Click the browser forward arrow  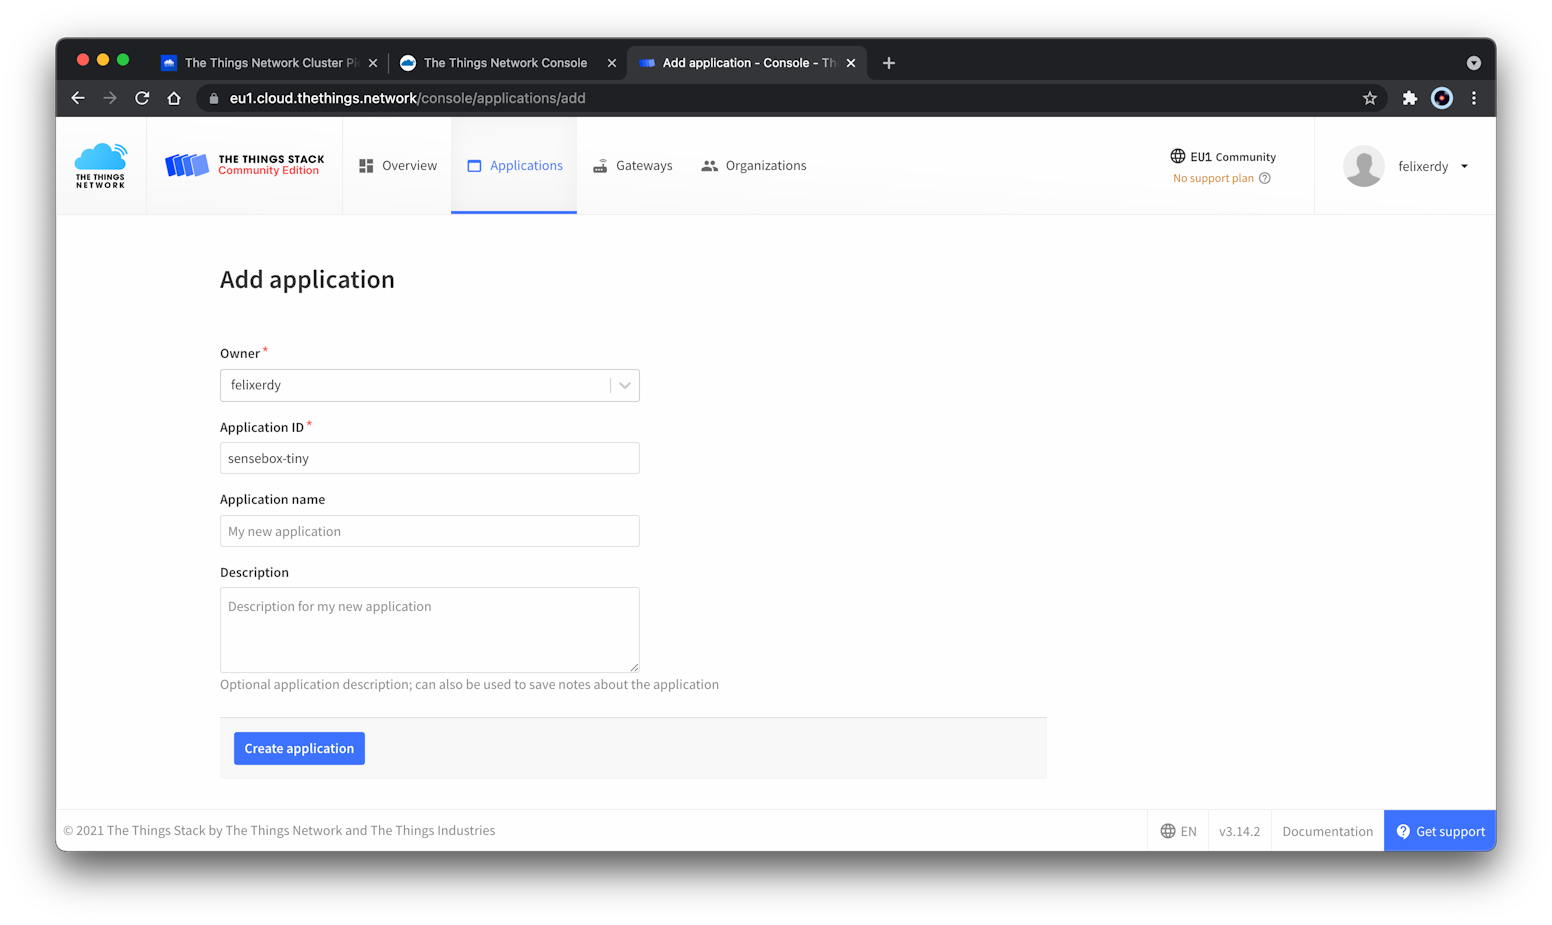coord(110,98)
